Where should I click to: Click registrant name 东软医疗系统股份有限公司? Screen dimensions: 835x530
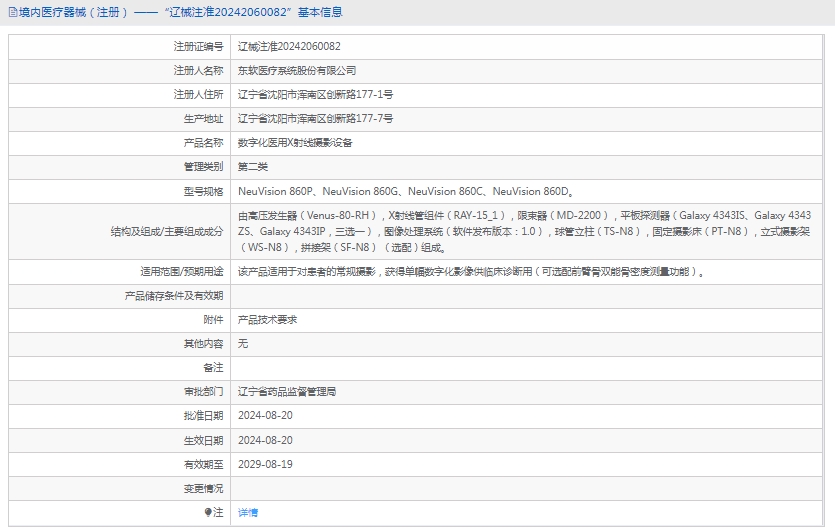coord(296,70)
